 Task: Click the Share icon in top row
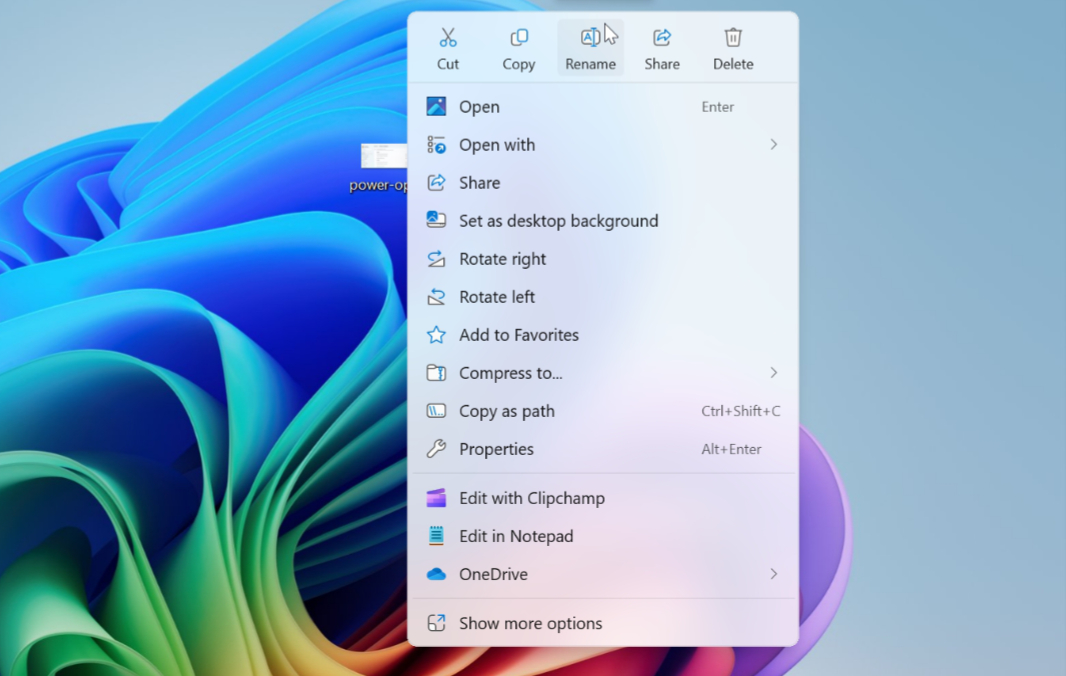[662, 38]
